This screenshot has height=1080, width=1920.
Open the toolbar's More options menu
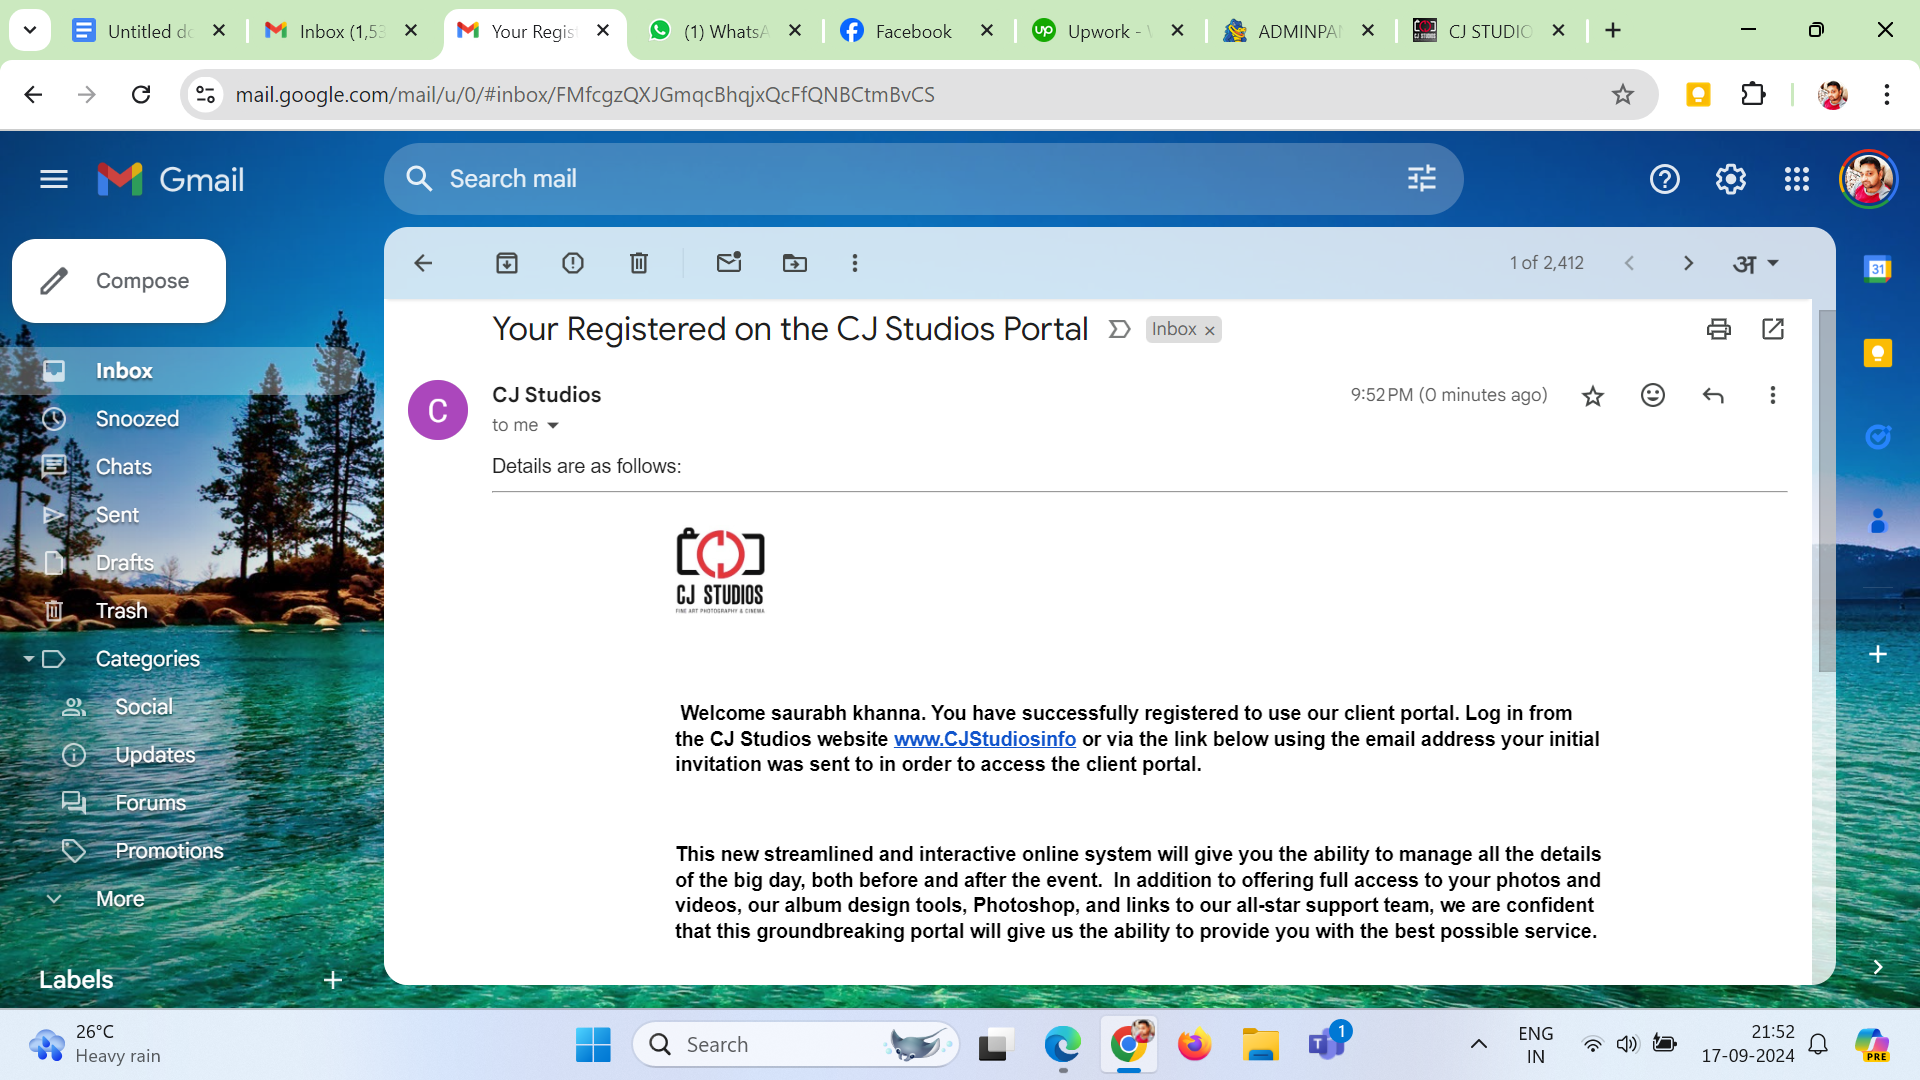pos(855,263)
